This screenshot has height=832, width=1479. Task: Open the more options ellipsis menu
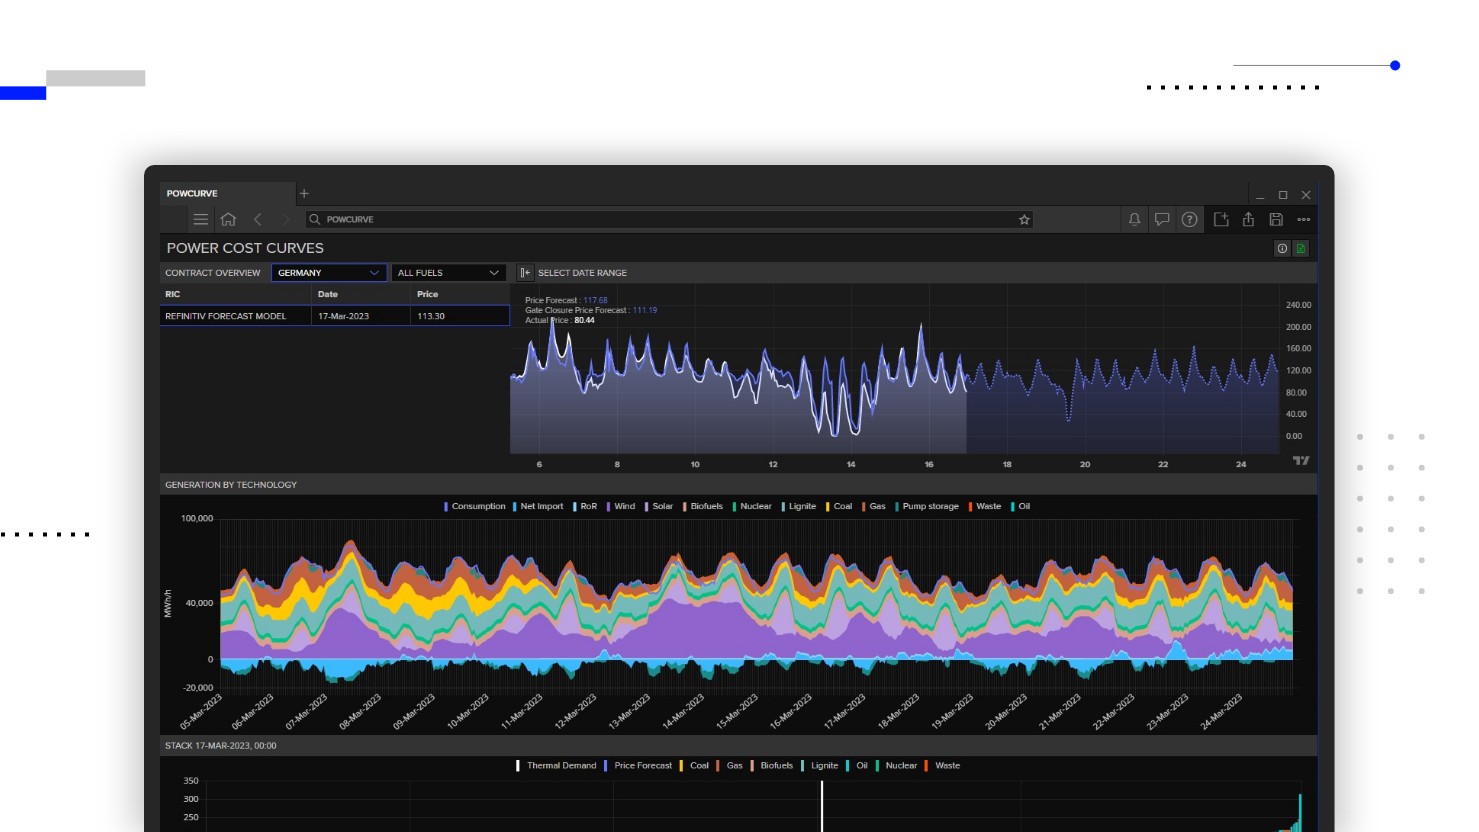tap(1304, 219)
